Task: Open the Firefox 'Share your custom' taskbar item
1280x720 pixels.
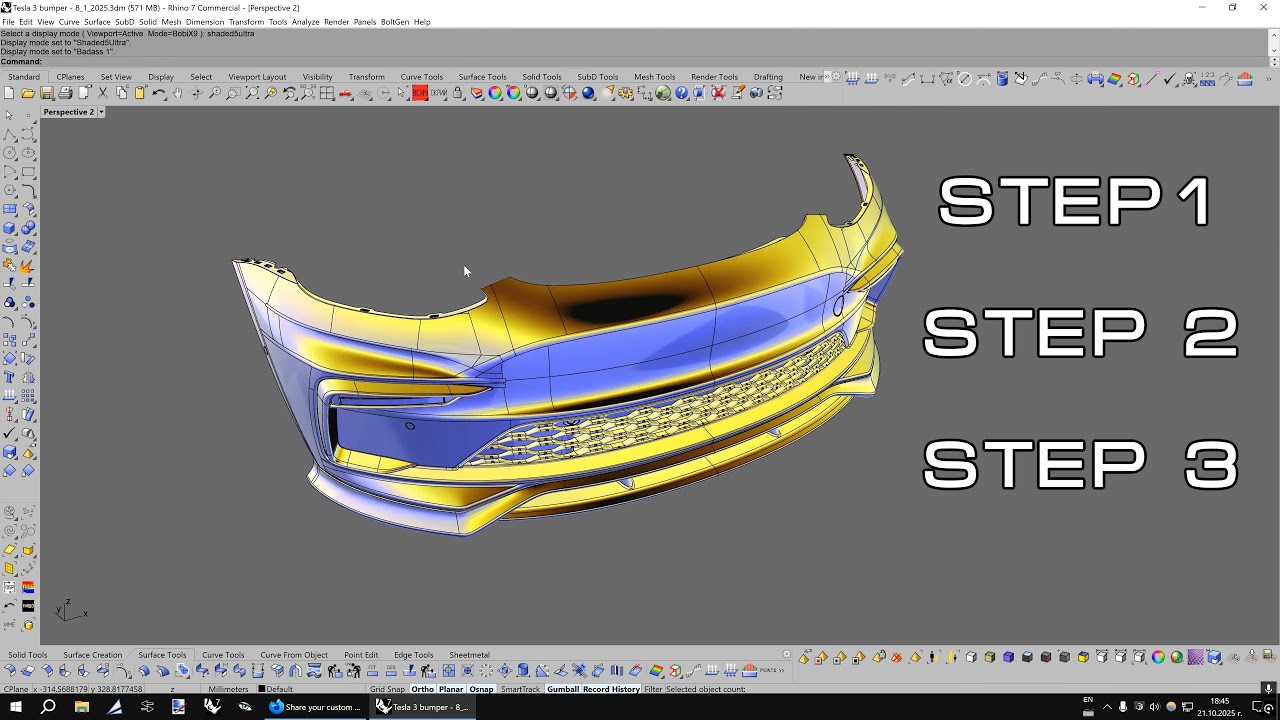Action: pyautogui.click(x=314, y=707)
